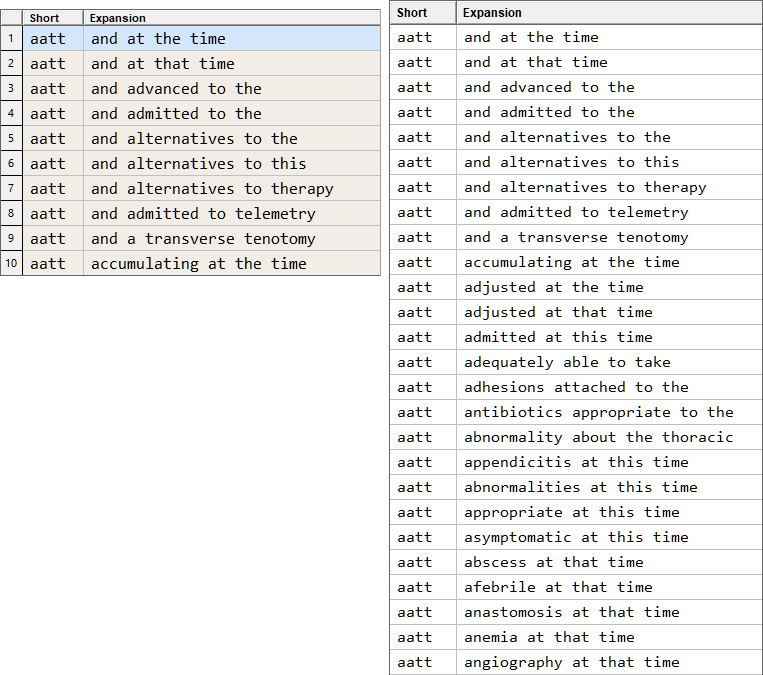Viewport: 763px width, 675px height.
Task: Select the "abscess at that time" entry
Action: 553,562
